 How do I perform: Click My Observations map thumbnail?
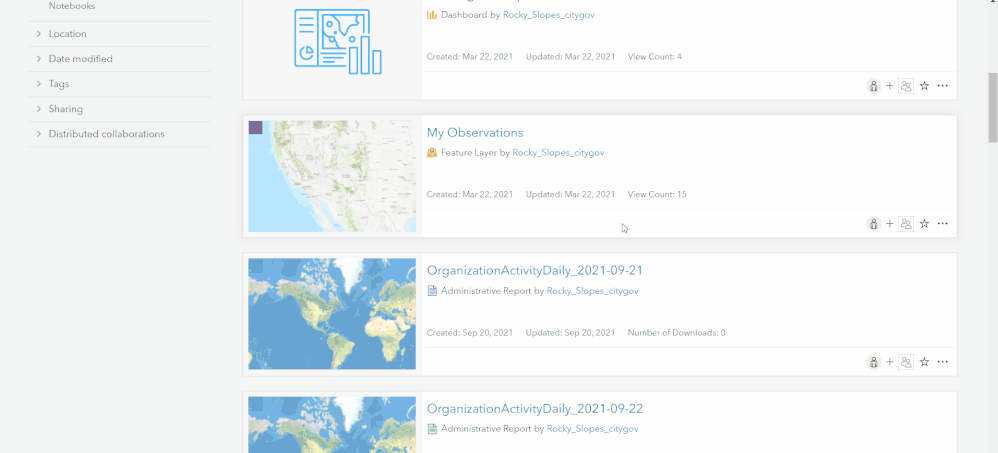[332, 176]
